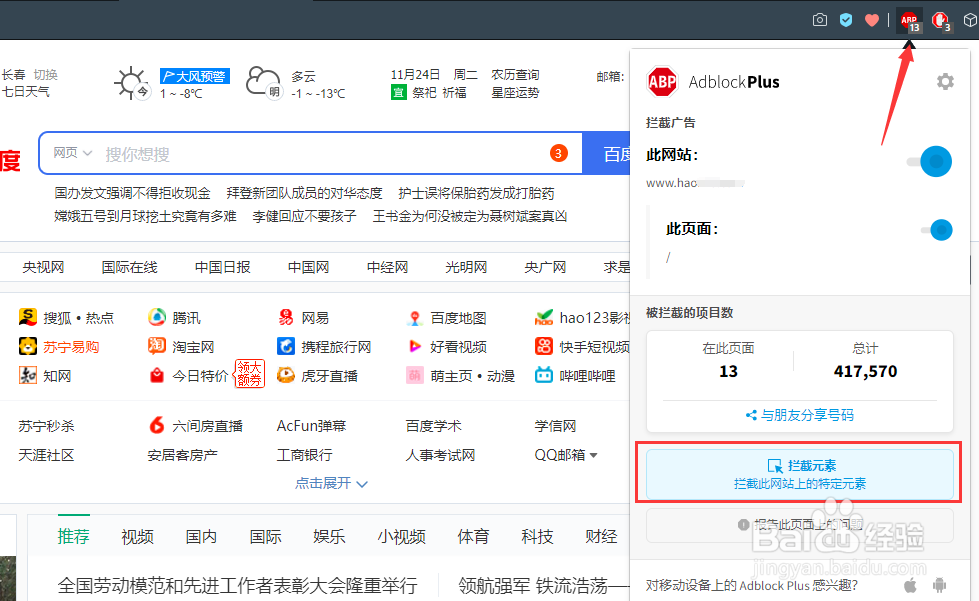
Task: Open the Adblock Plus extension icon
Action: click(910, 21)
